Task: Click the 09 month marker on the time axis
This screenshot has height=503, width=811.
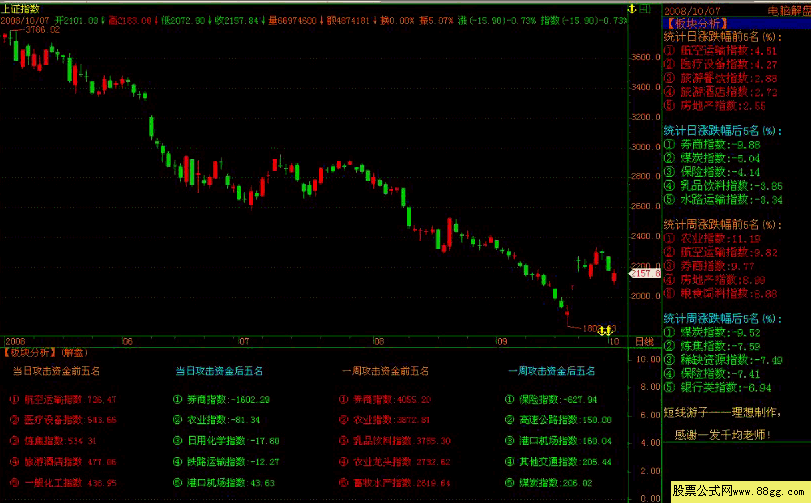Action: [502, 341]
